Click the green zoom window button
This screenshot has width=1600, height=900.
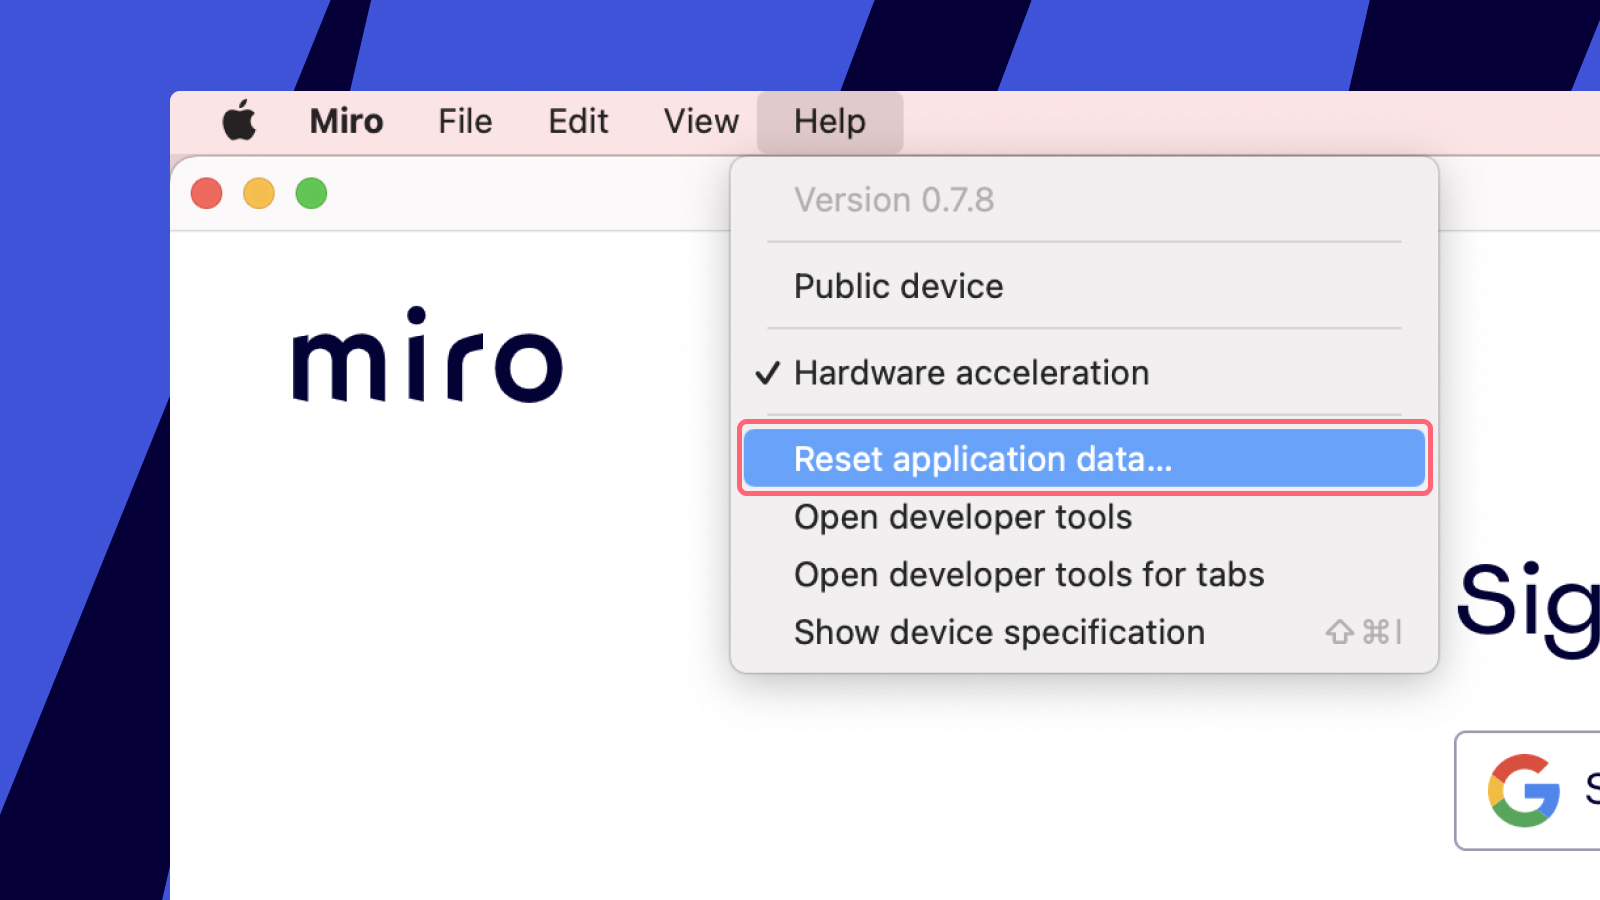coord(311,193)
